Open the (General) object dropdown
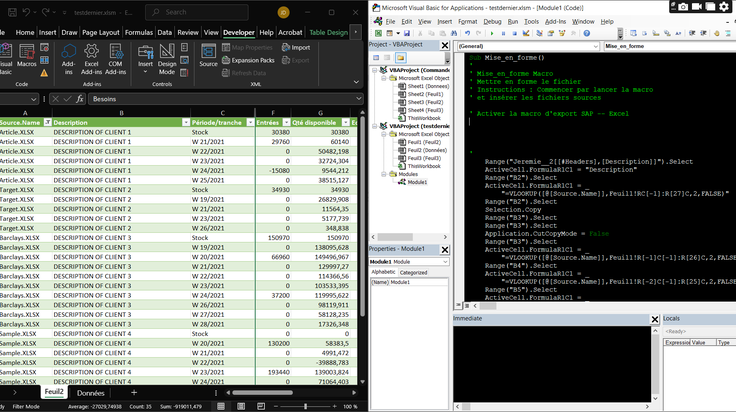 pyautogui.click(x=529, y=46)
